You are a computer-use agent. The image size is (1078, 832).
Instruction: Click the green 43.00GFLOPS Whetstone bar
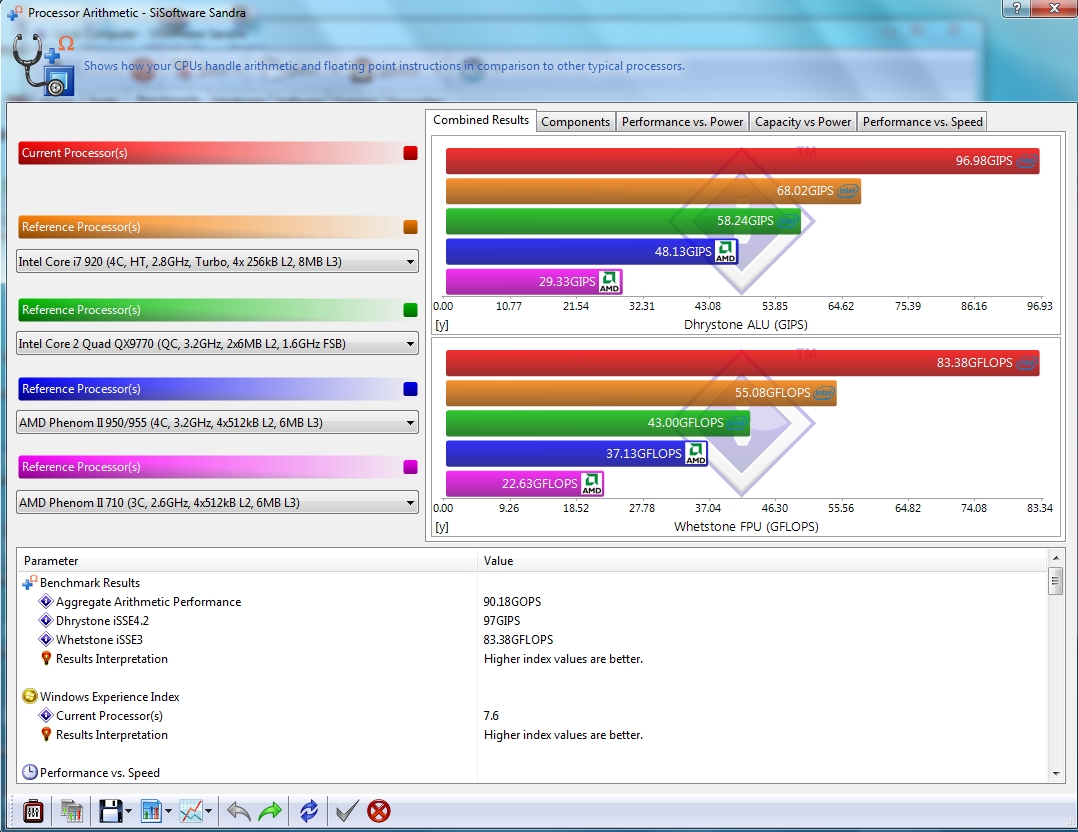pyautogui.click(x=597, y=423)
